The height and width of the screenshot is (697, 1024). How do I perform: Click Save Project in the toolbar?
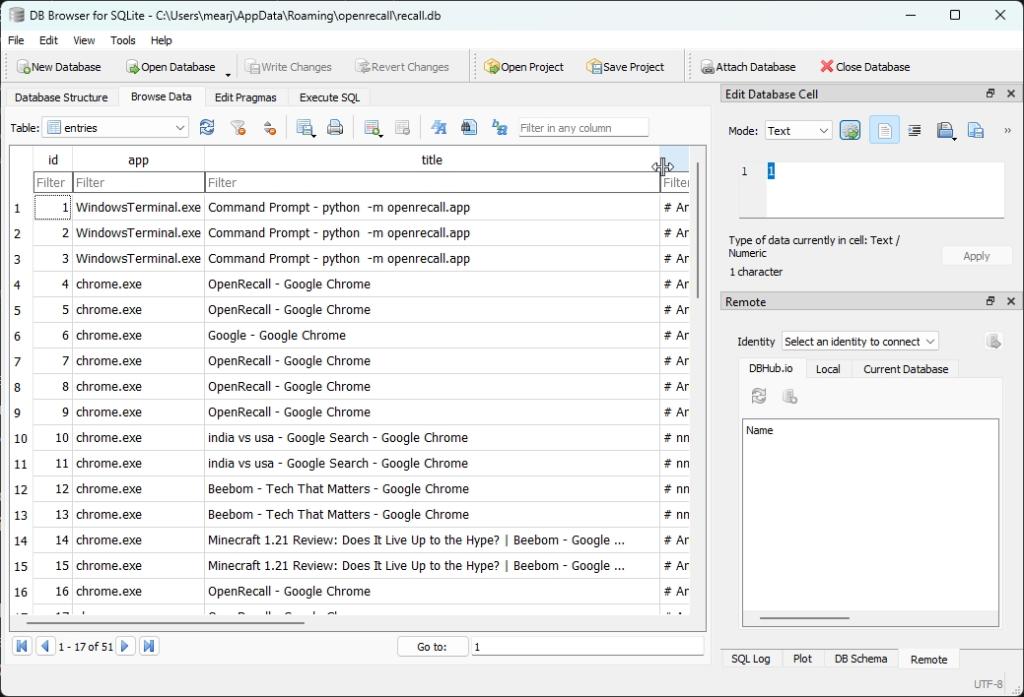(x=625, y=67)
